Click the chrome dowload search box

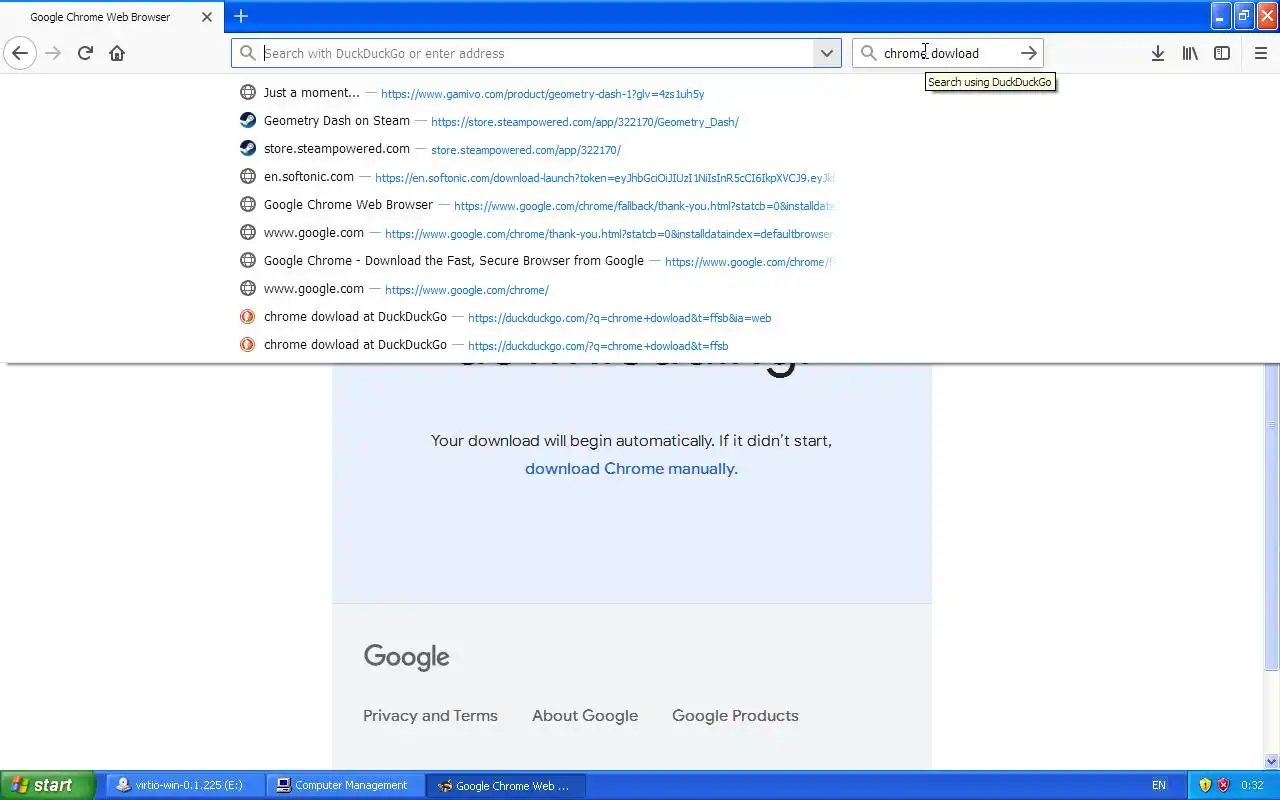coord(946,53)
